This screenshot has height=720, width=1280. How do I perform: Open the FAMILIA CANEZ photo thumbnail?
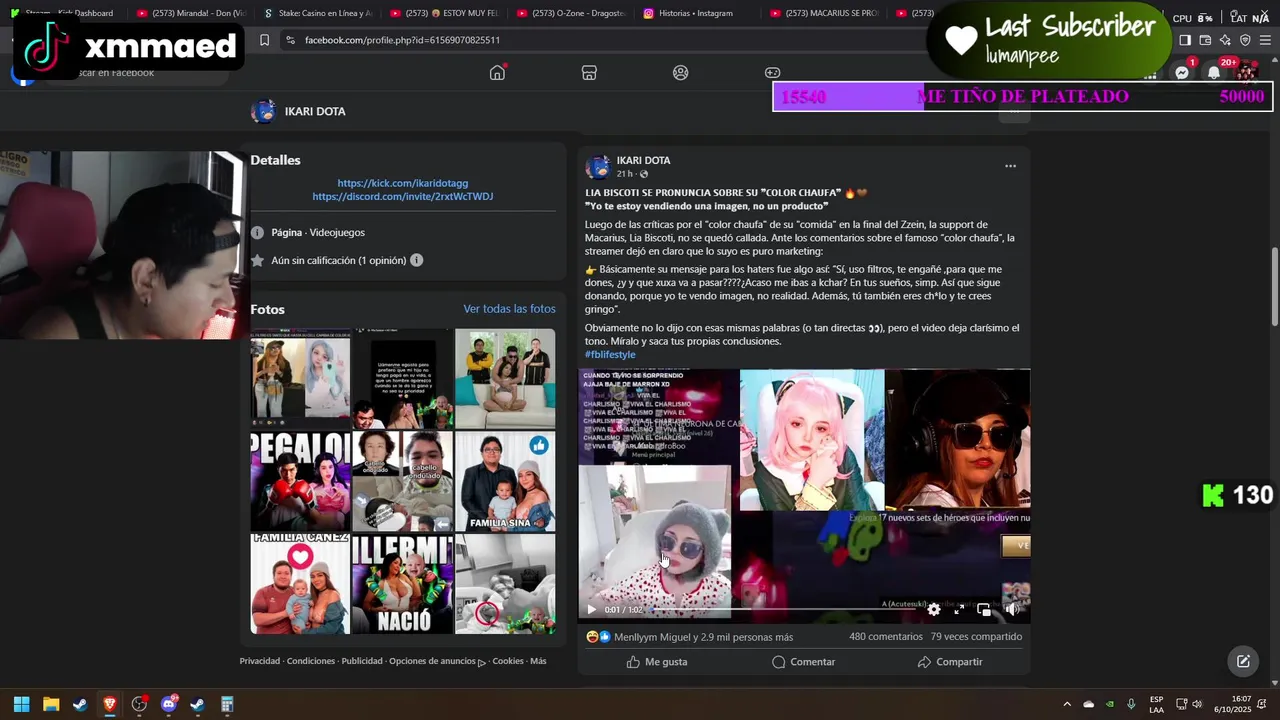click(300, 584)
